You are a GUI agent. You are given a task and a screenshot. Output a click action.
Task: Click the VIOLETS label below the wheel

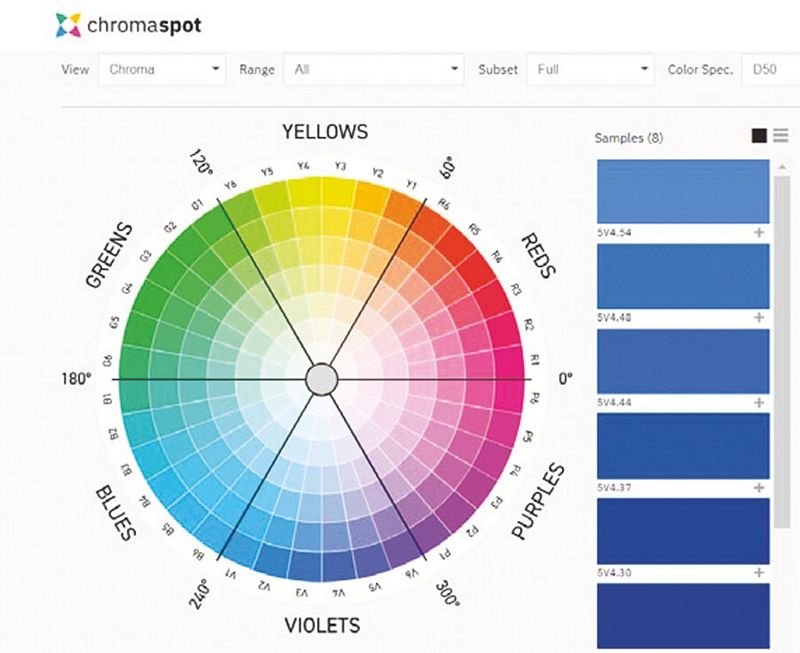click(x=321, y=626)
